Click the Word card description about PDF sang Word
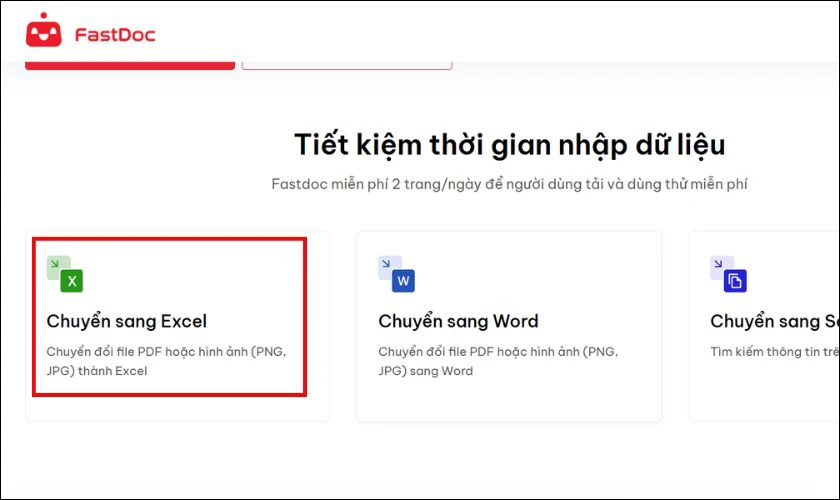The image size is (840, 500). [498, 361]
